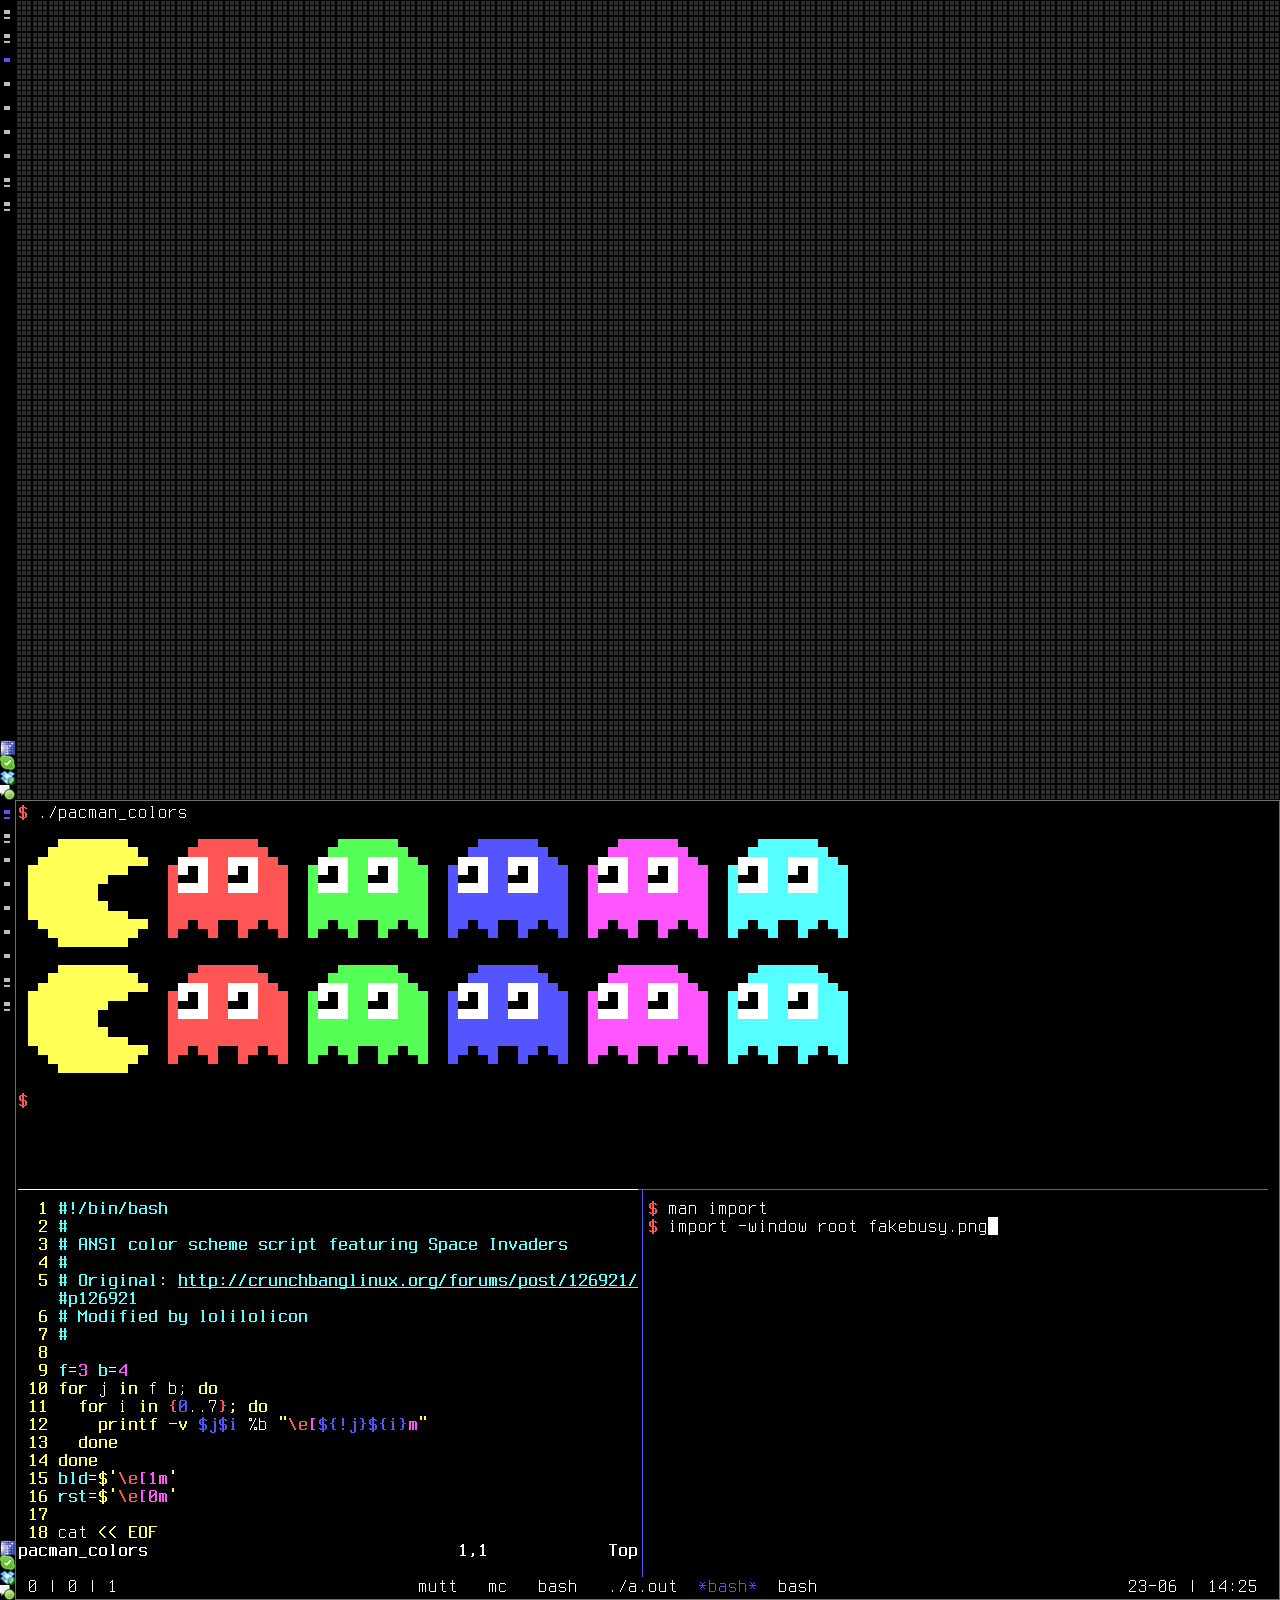Screen dimensions: 1280x1600
Task: Switch to the mc window tab
Action: 497,1586
